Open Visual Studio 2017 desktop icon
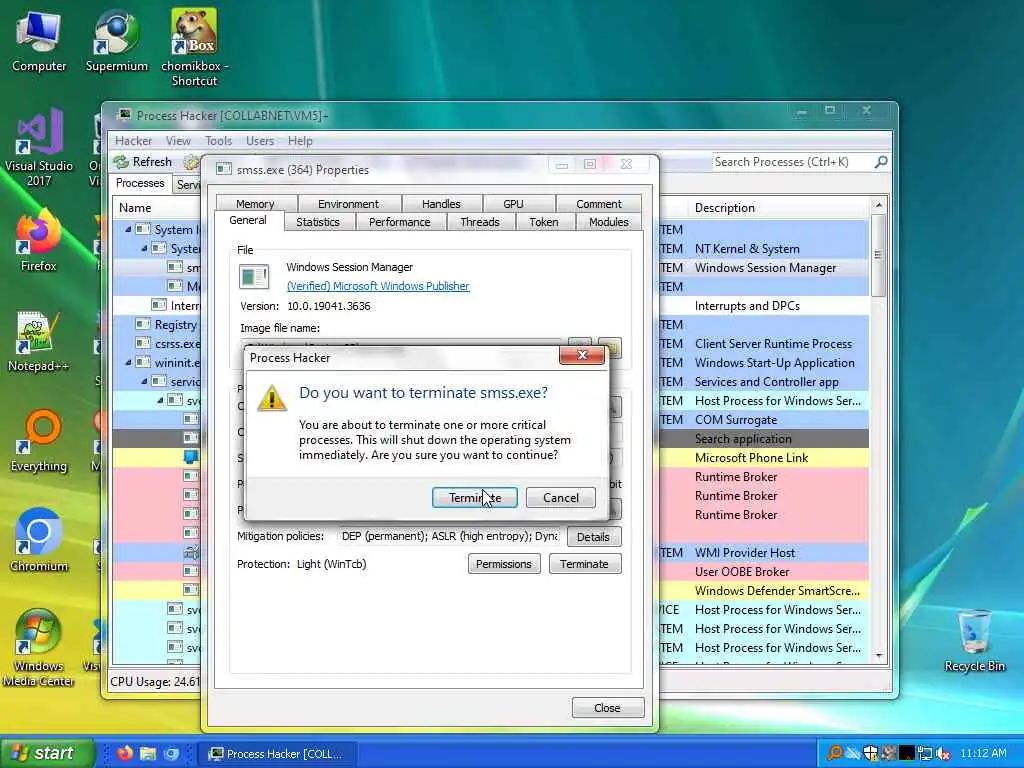This screenshot has width=1024, height=768. (39, 148)
